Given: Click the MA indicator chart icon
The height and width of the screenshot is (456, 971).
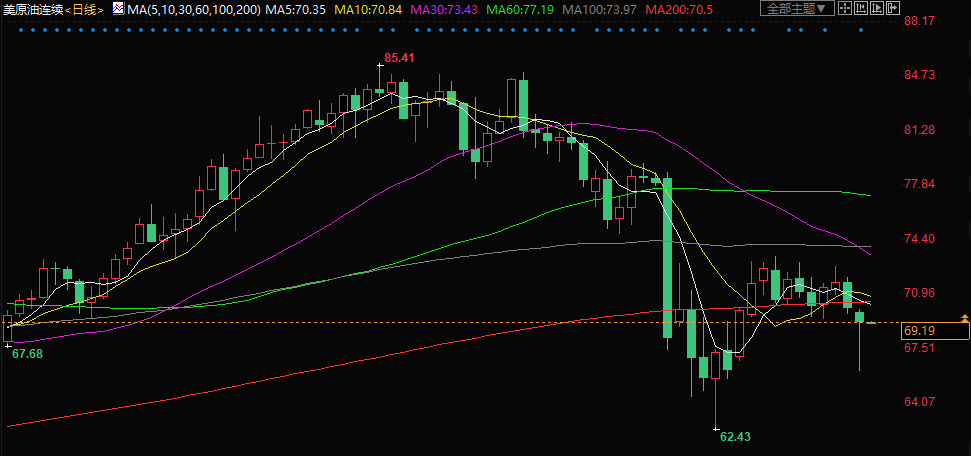Looking at the screenshot, I should [x=117, y=9].
